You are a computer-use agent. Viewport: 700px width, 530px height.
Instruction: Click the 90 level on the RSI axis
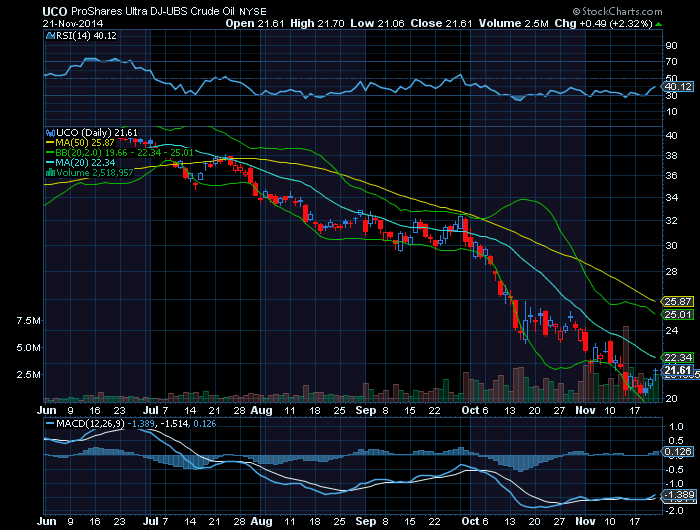click(x=671, y=46)
